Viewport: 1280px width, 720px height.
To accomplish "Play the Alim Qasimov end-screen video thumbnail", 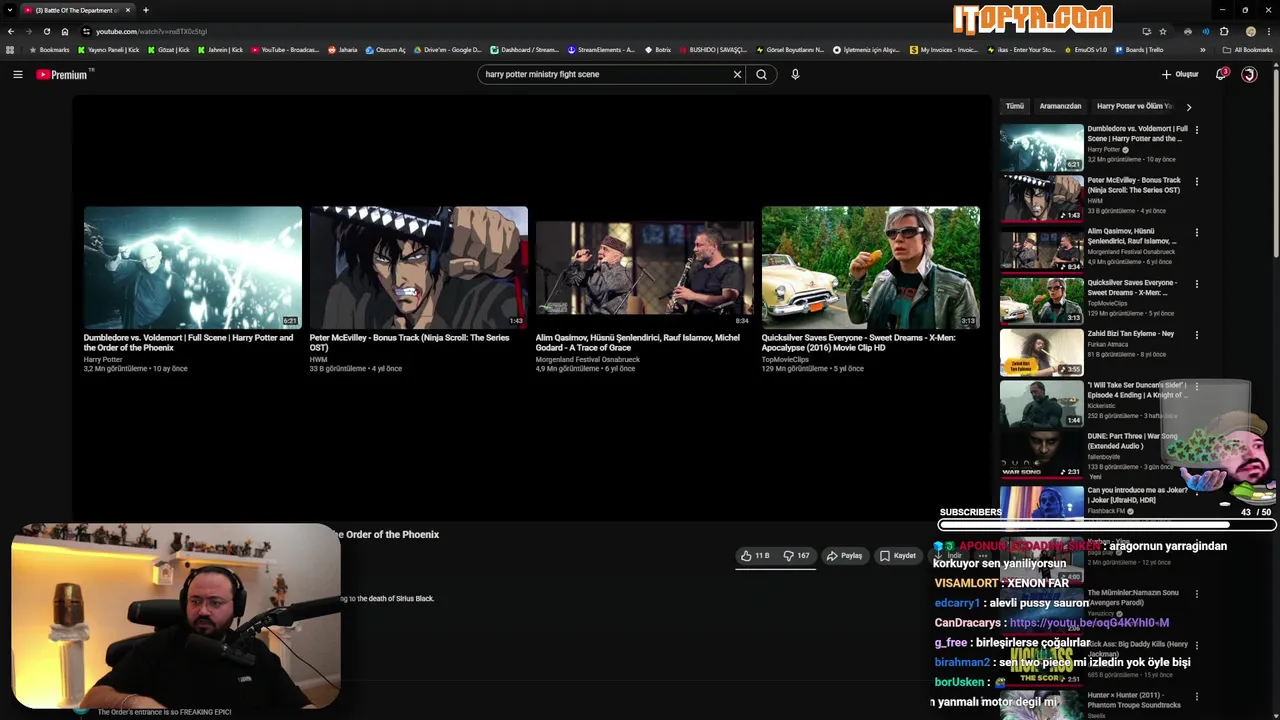I will (645, 267).
